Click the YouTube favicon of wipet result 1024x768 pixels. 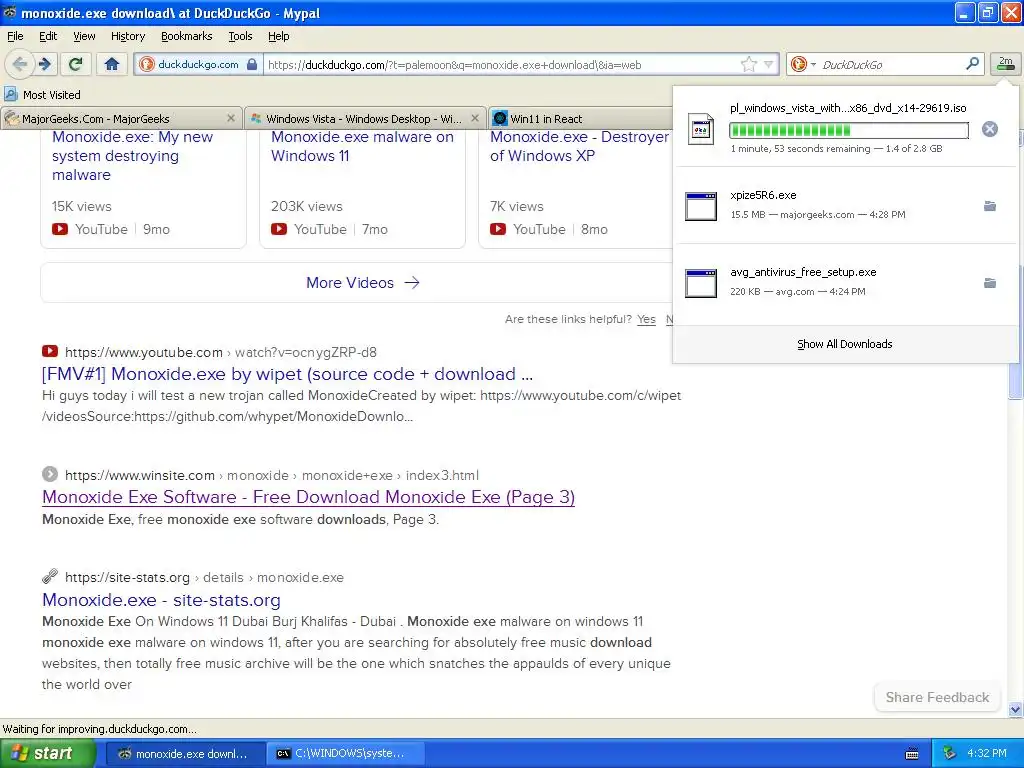tap(50, 351)
